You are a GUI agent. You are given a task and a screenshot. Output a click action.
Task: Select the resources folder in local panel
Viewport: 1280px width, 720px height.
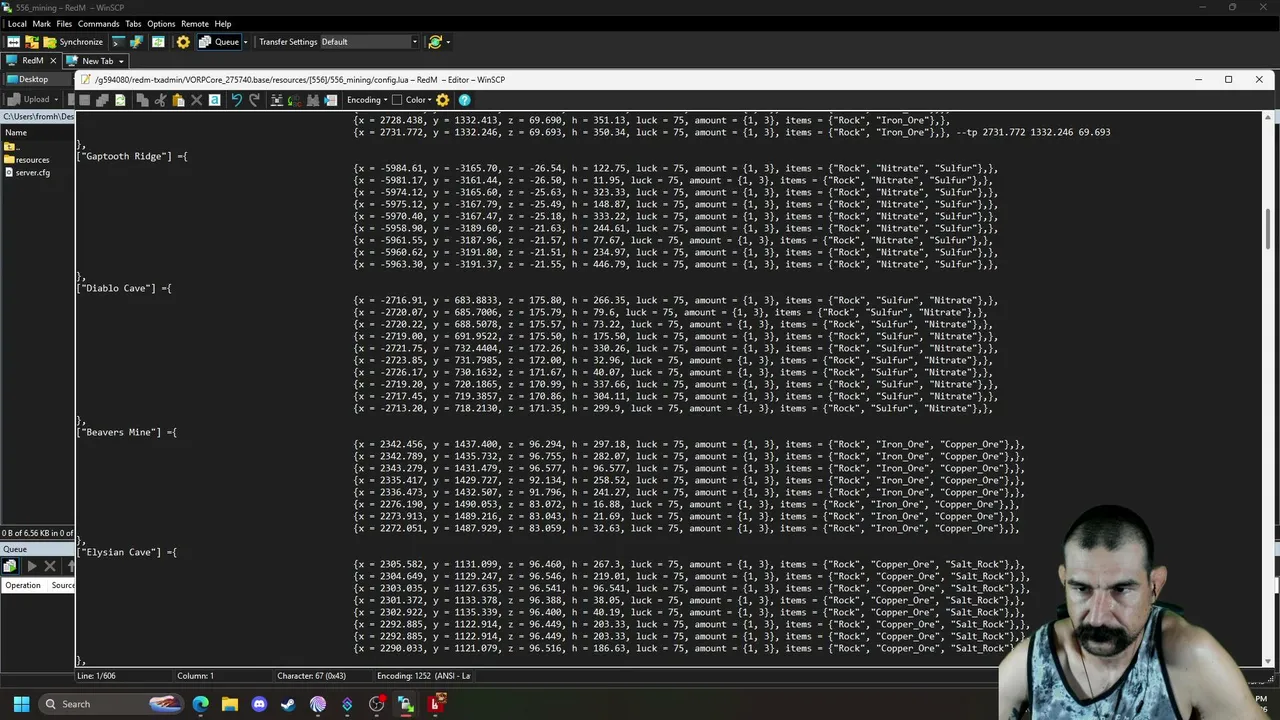(x=27, y=160)
